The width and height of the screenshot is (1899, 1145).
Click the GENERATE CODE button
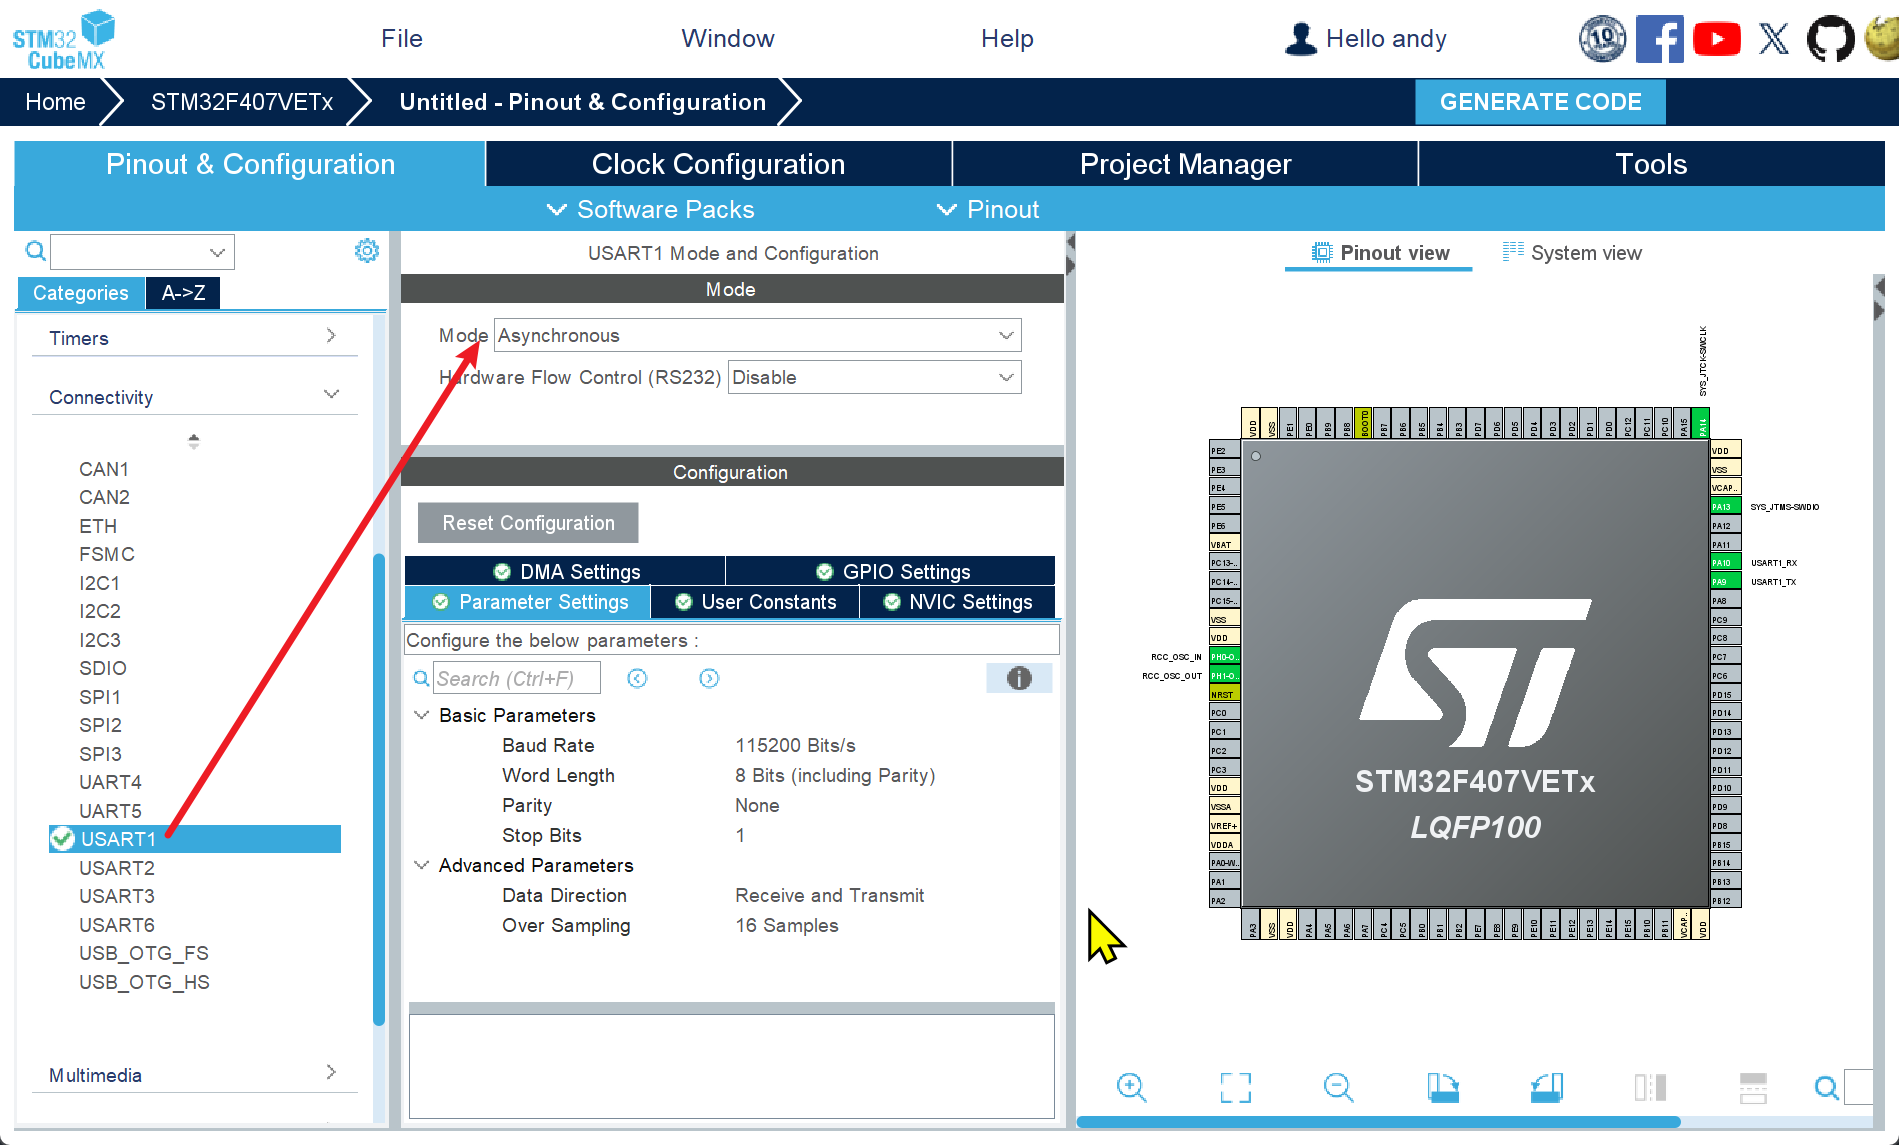coord(1540,102)
